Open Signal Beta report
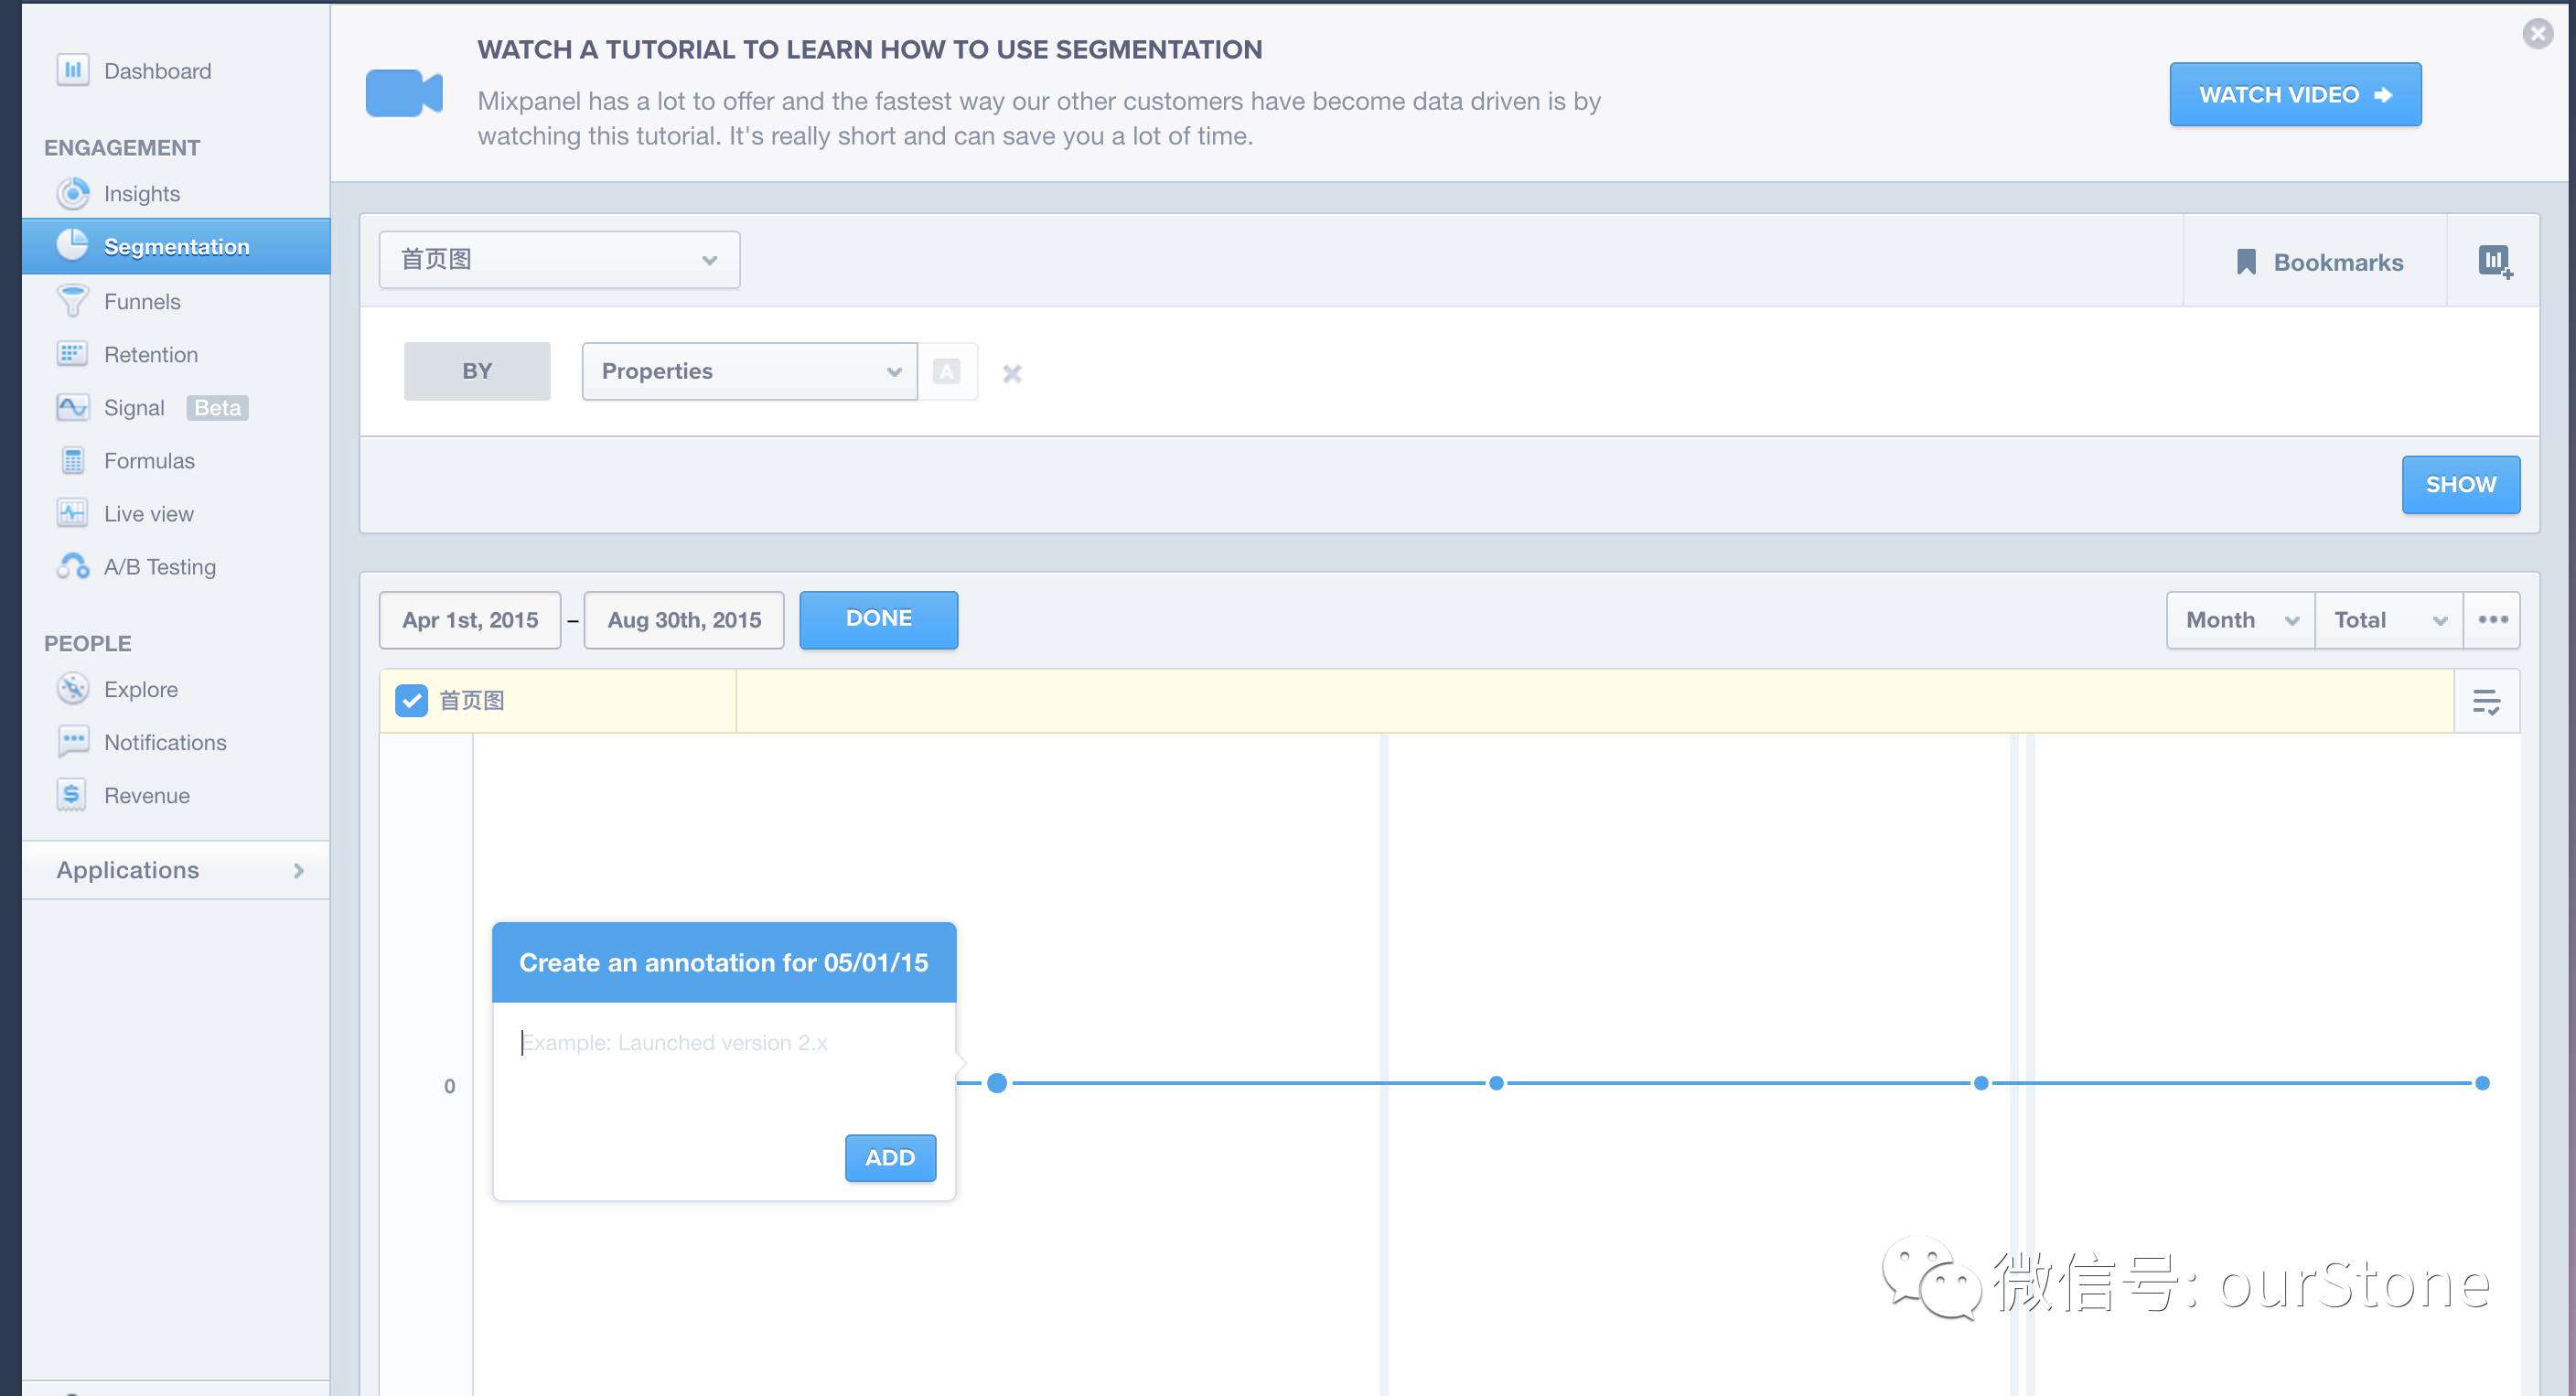This screenshot has height=1396, width=2576. click(176, 407)
